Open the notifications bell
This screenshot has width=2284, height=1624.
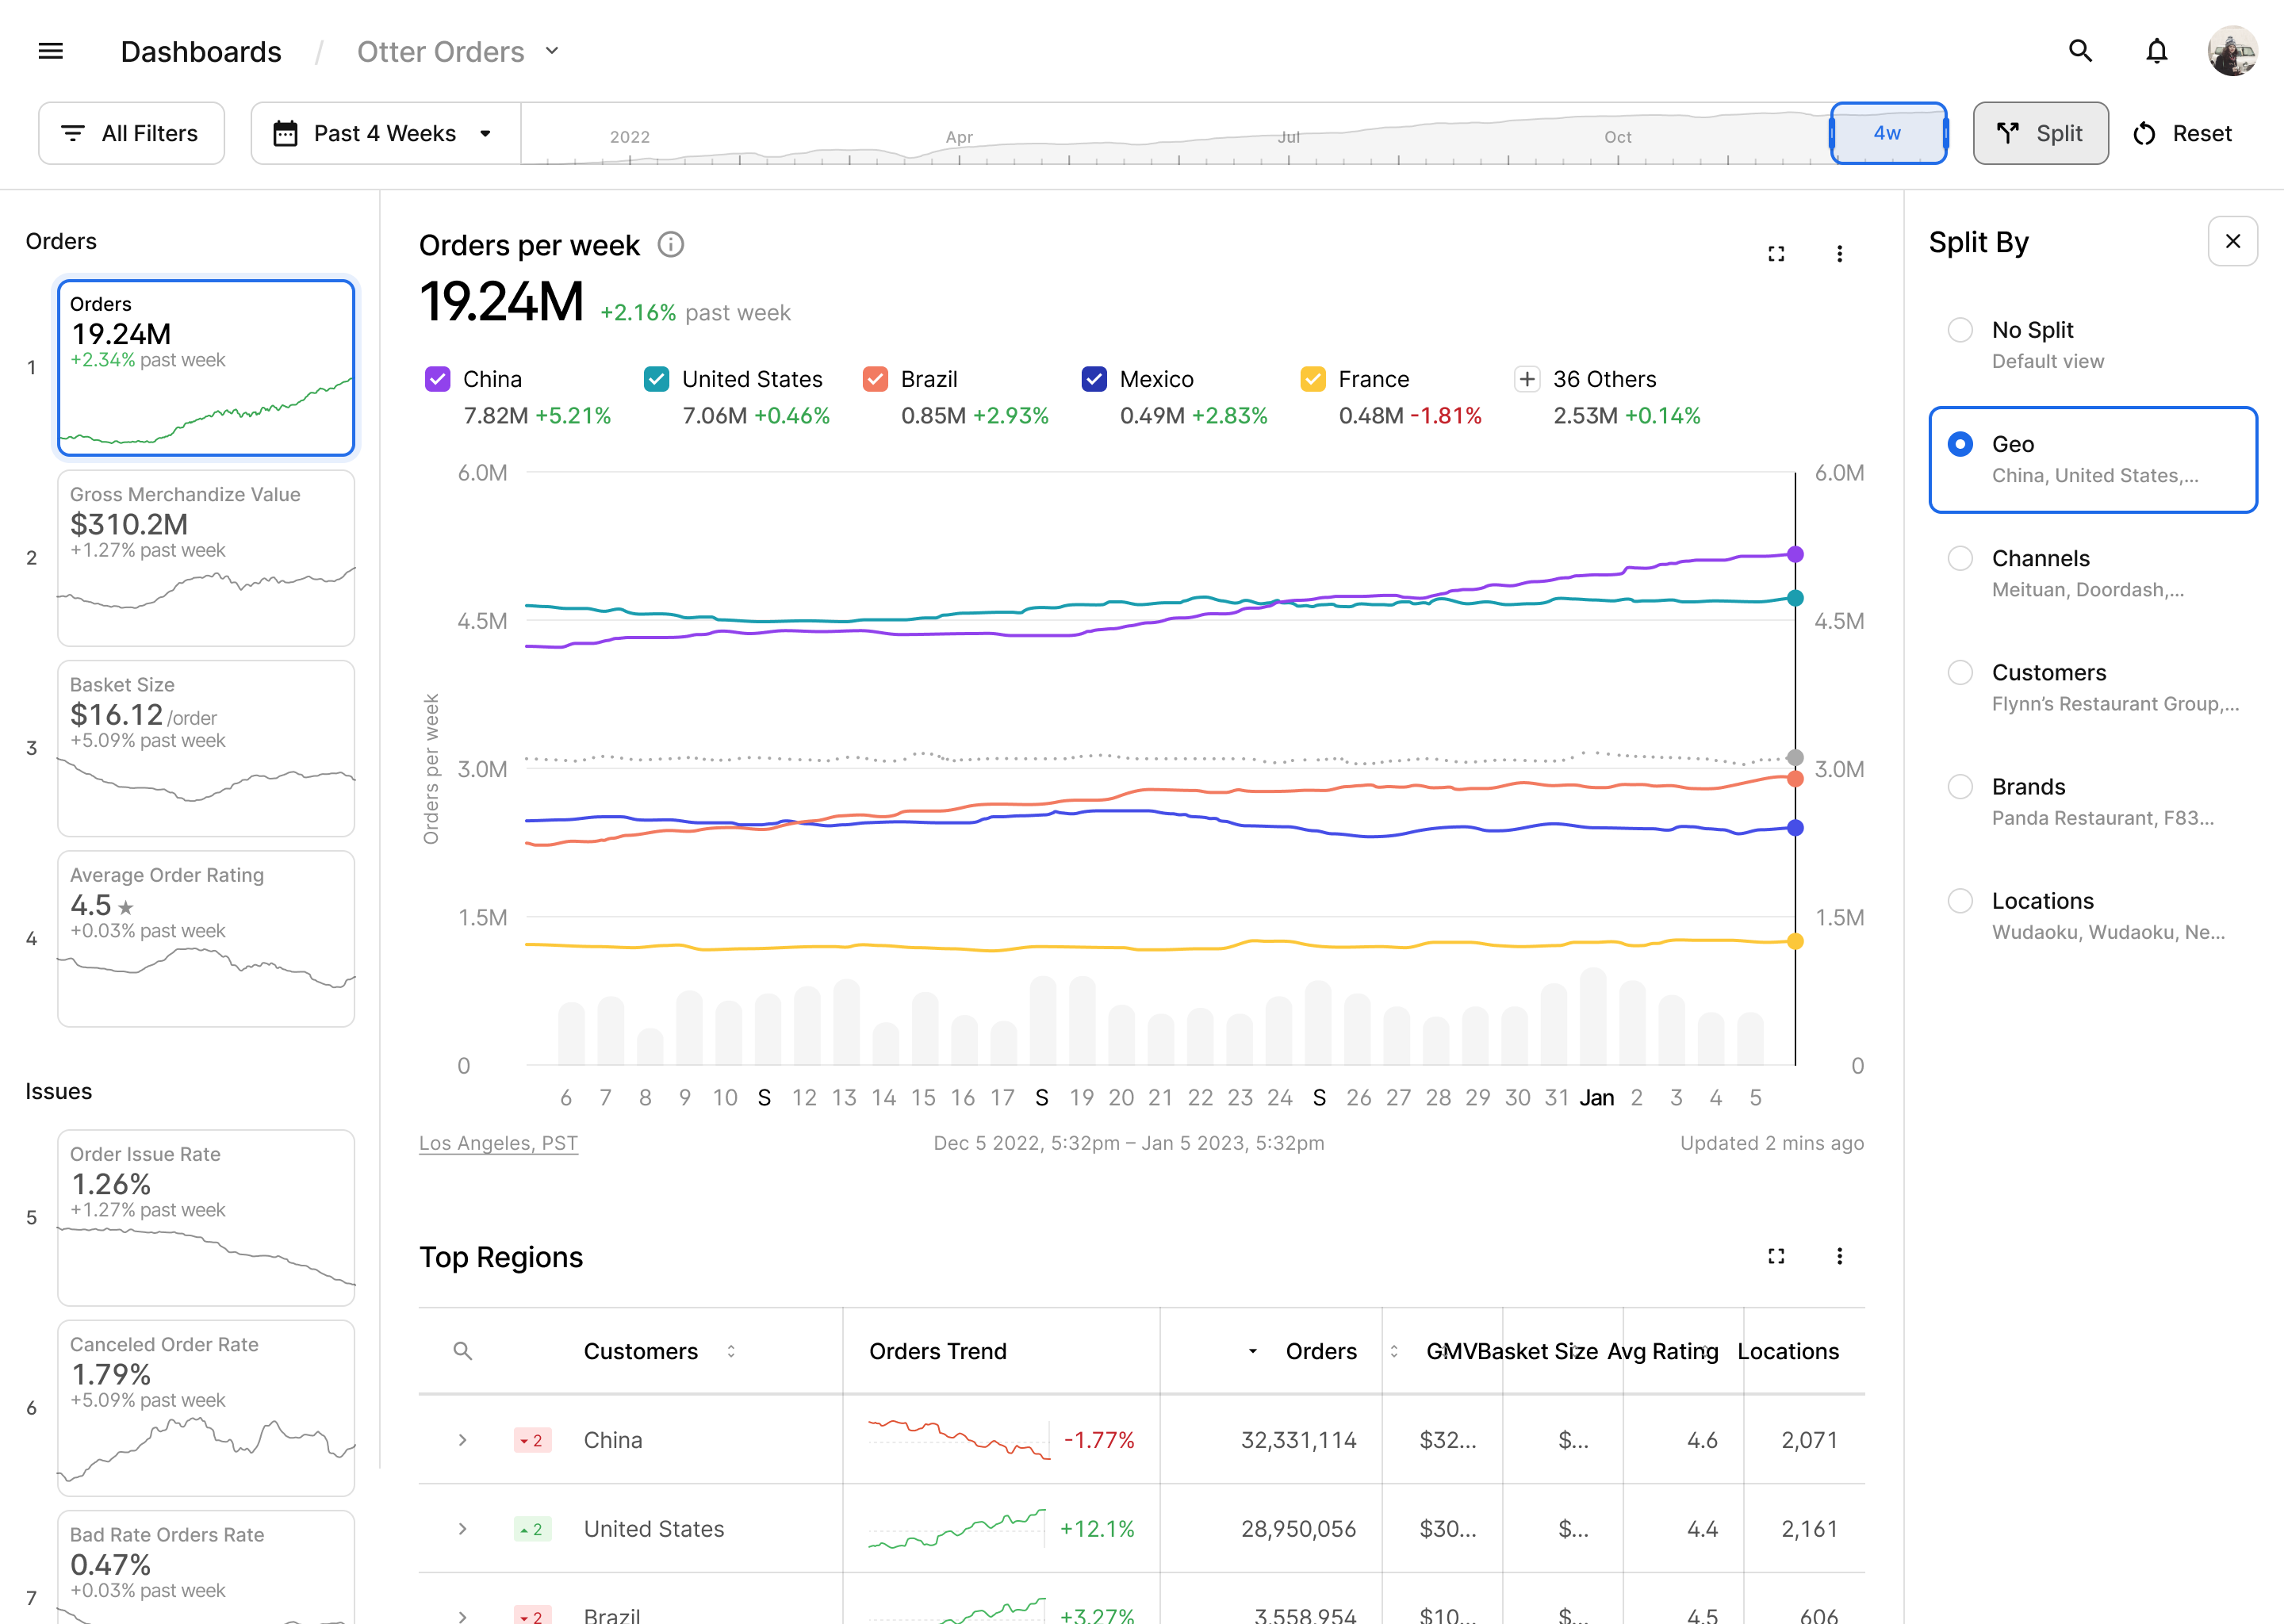[2157, 51]
